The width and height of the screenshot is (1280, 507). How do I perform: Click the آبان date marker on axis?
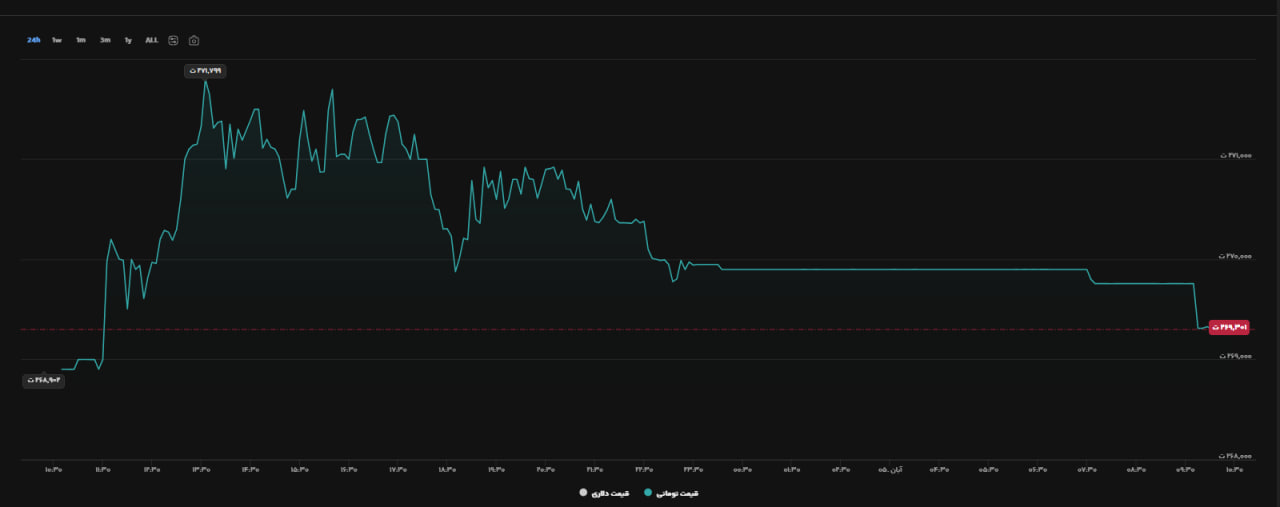tap(890, 468)
